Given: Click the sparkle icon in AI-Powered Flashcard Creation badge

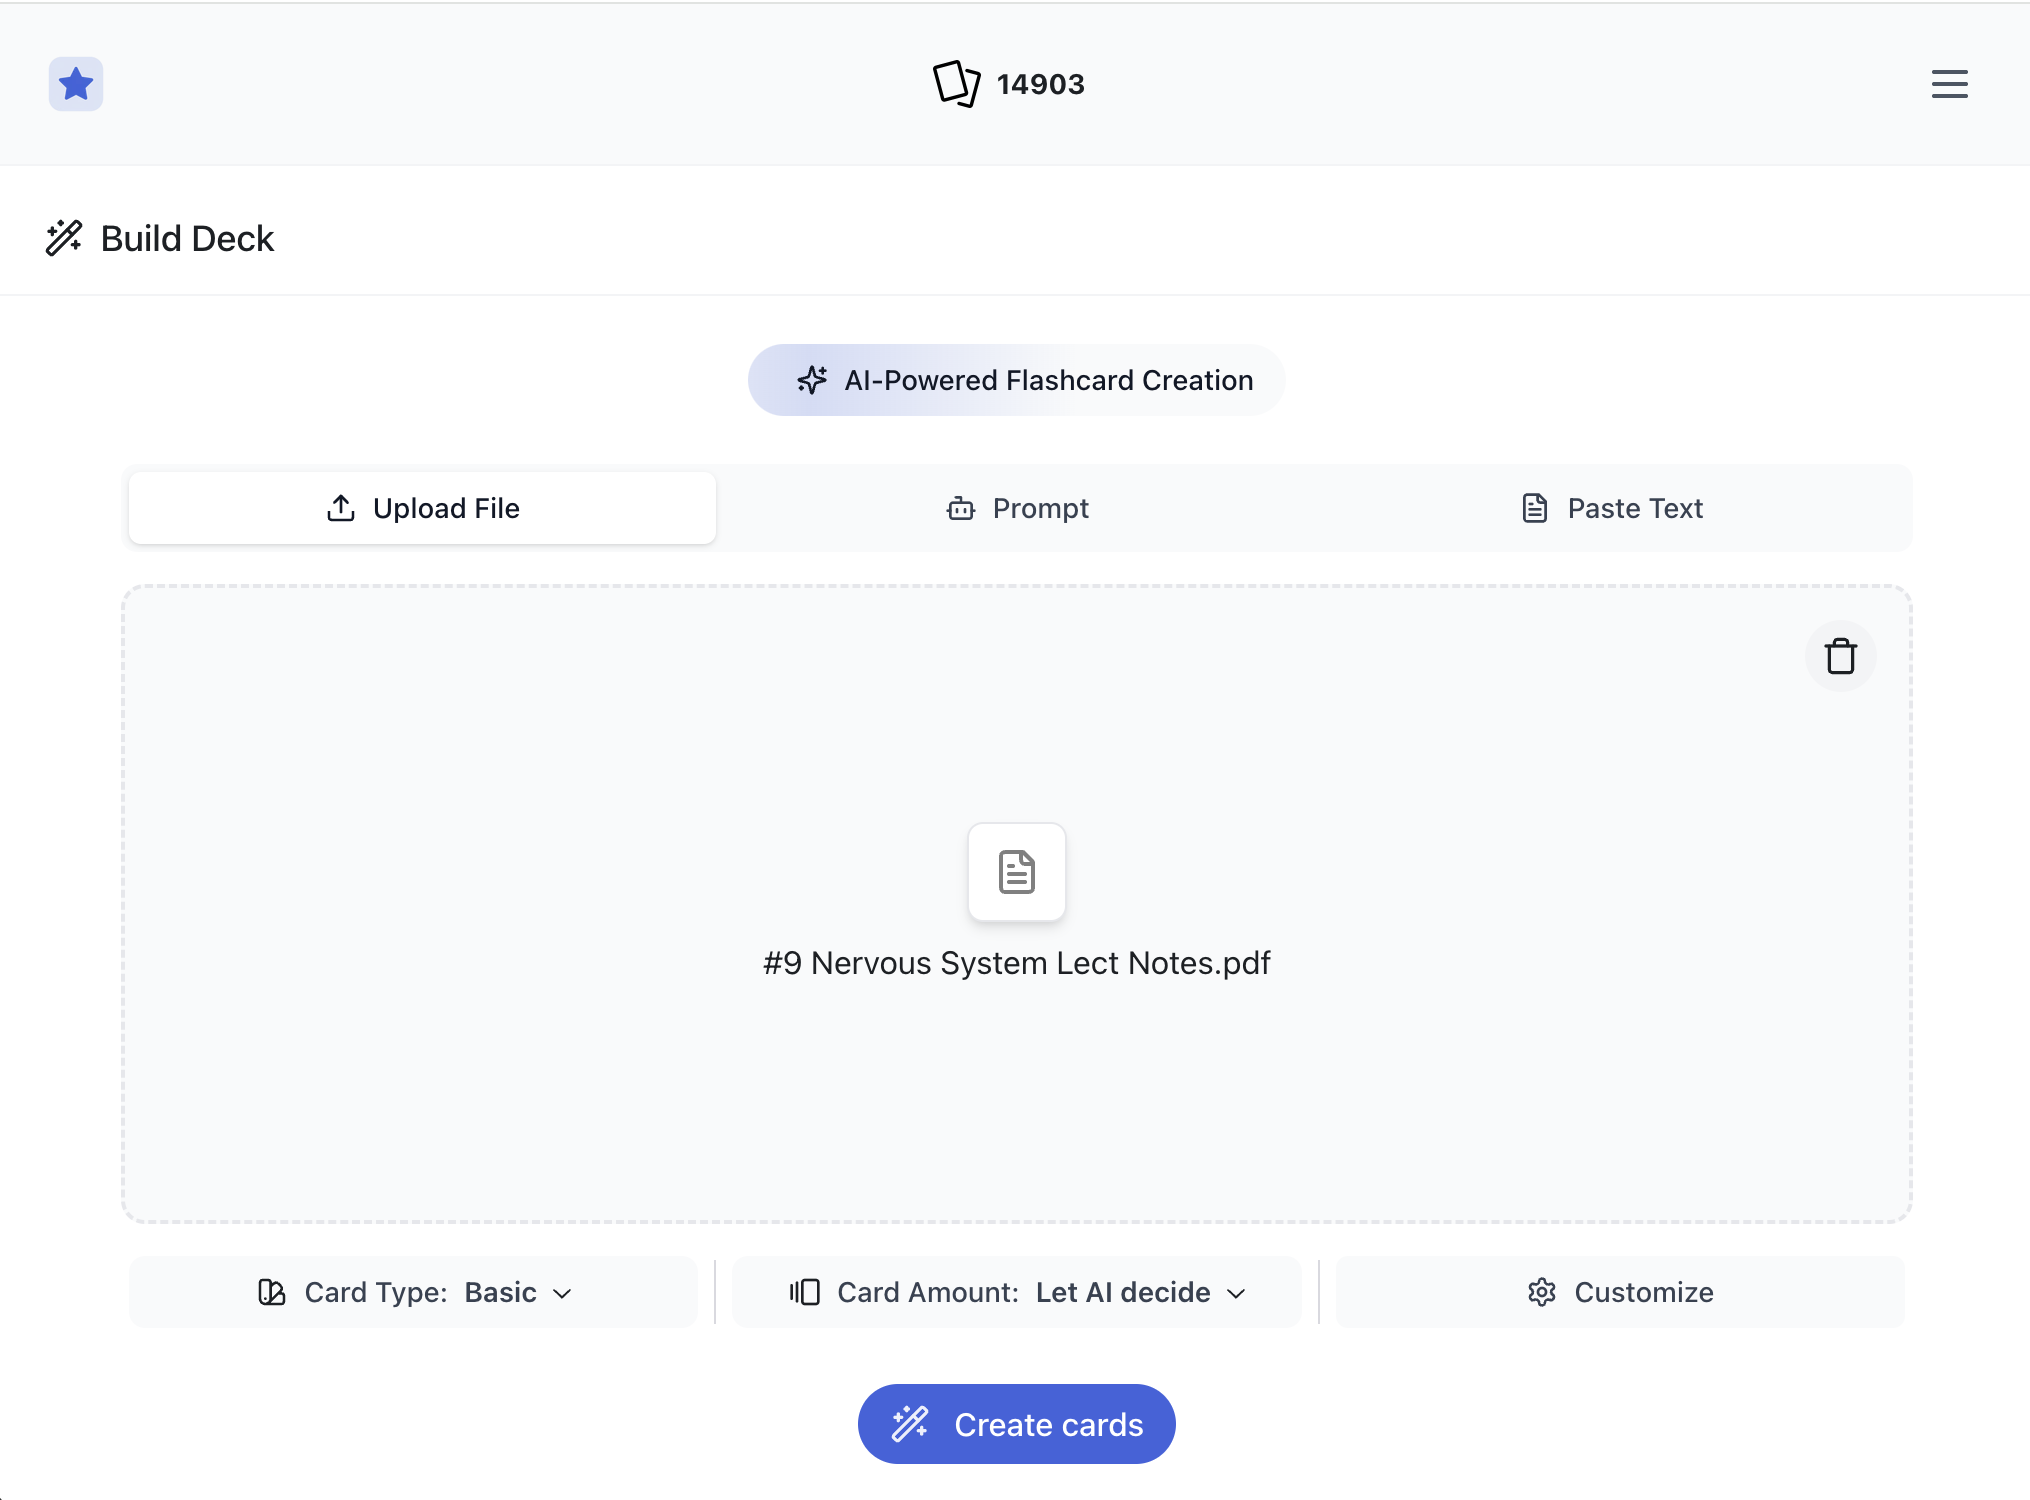Looking at the screenshot, I should [x=811, y=380].
